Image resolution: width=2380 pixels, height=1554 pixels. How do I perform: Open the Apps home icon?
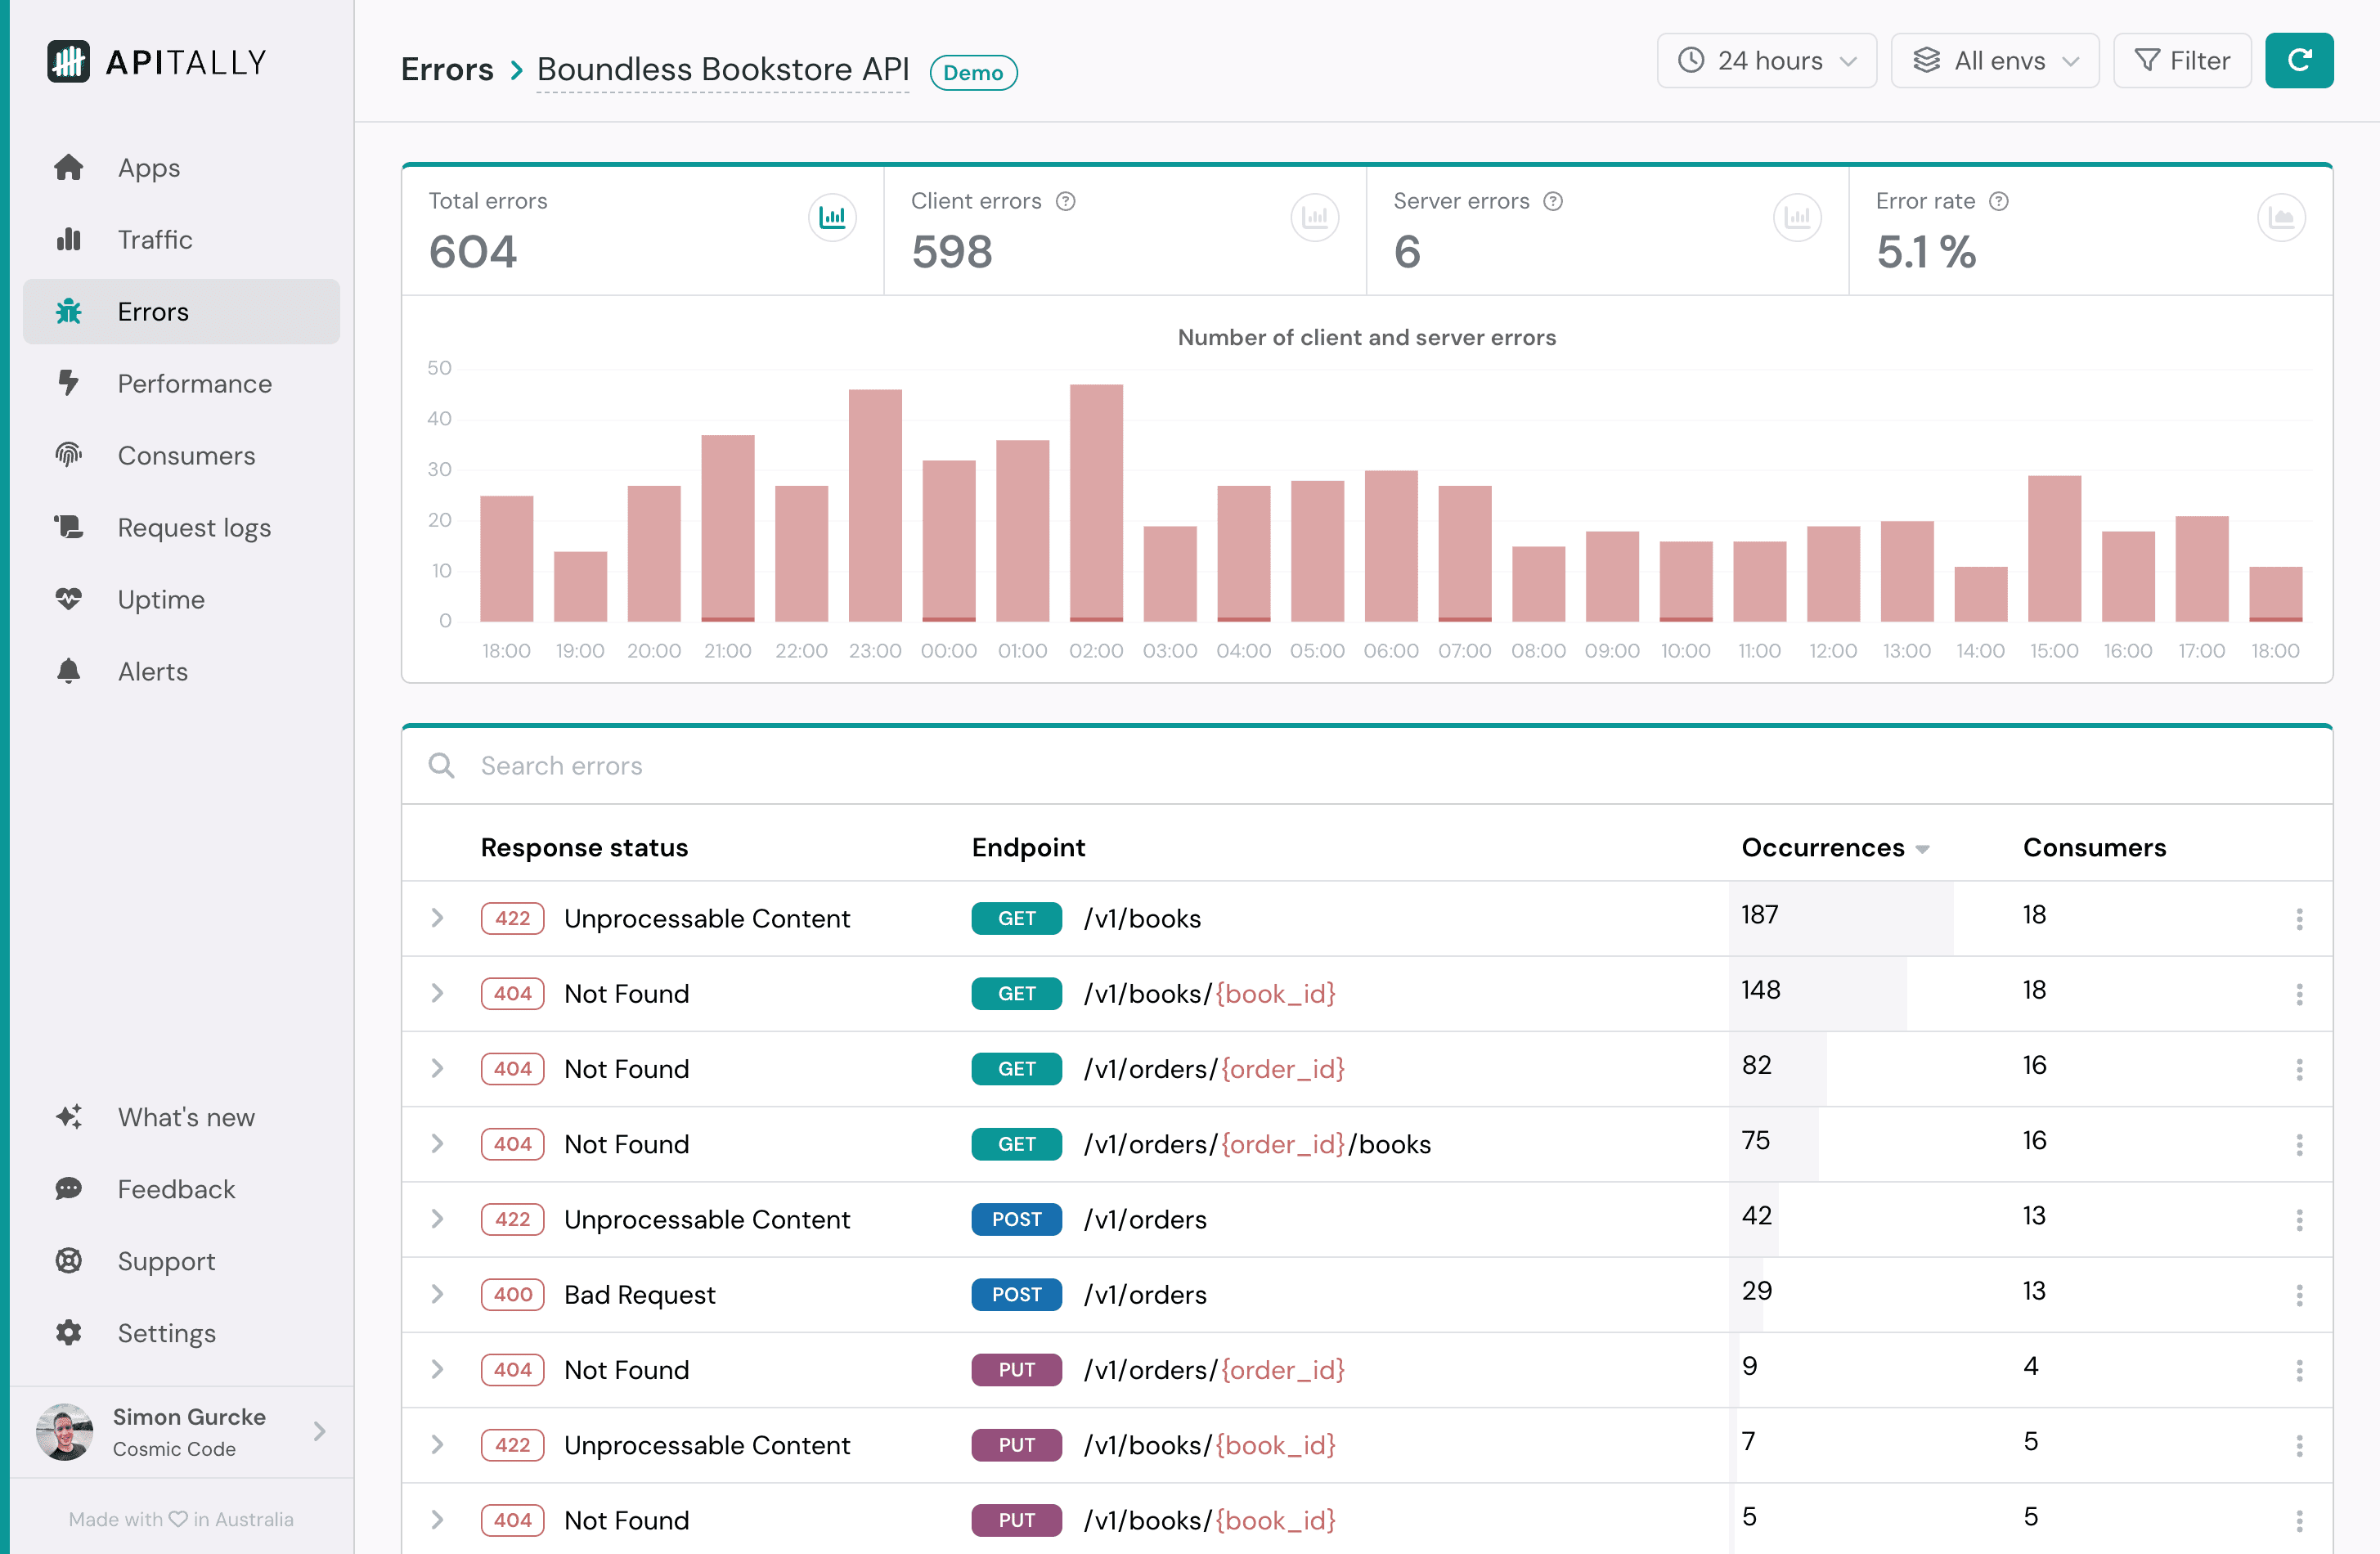pyautogui.click(x=68, y=167)
